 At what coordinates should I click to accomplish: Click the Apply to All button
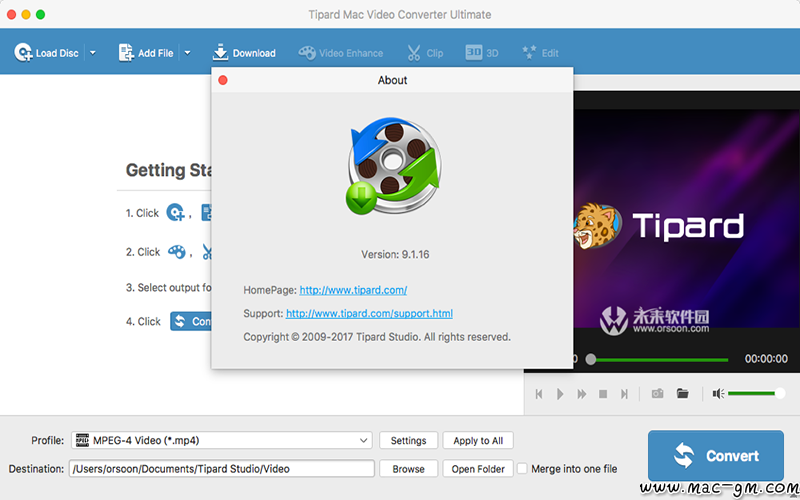[478, 440]
